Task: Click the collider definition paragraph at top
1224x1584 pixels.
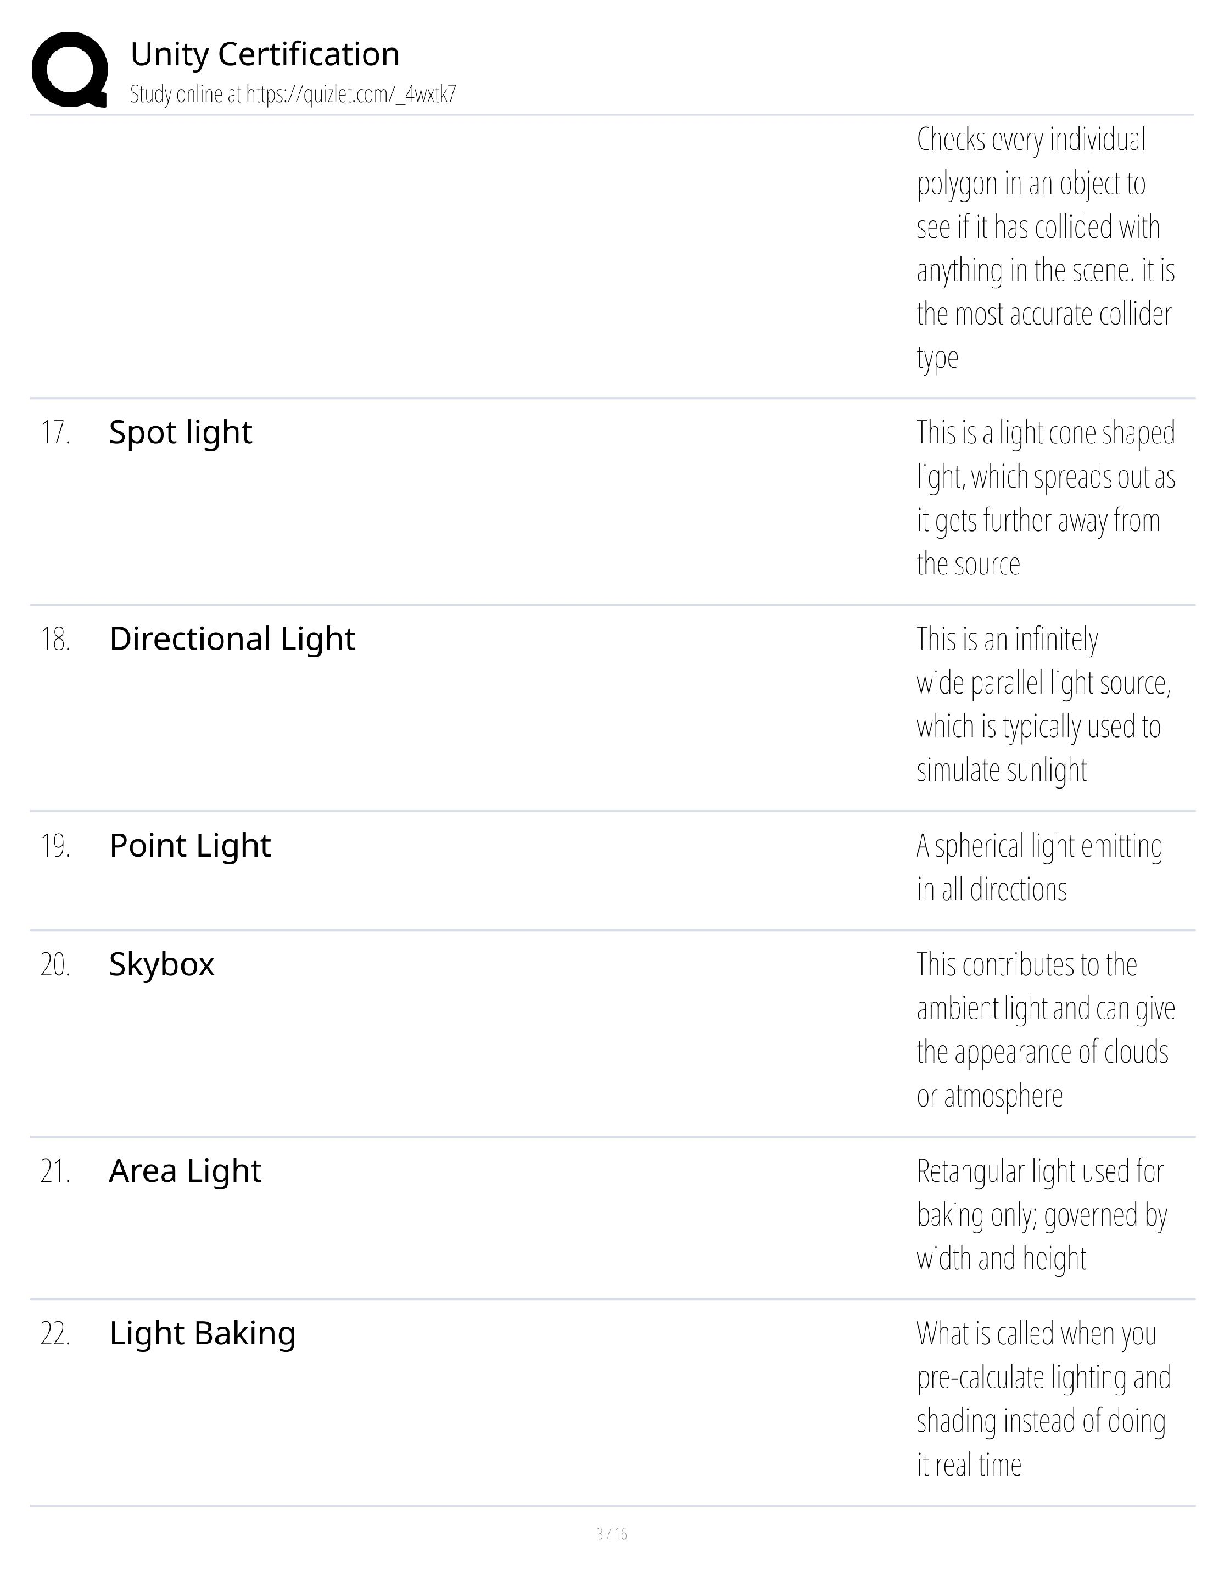Action: pyautogui.click(x=1045, y=248)
